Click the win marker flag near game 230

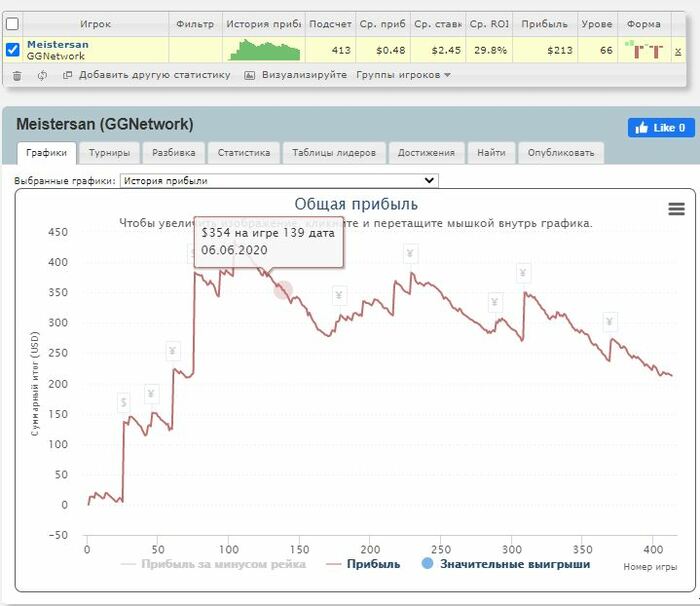[410, 254]
